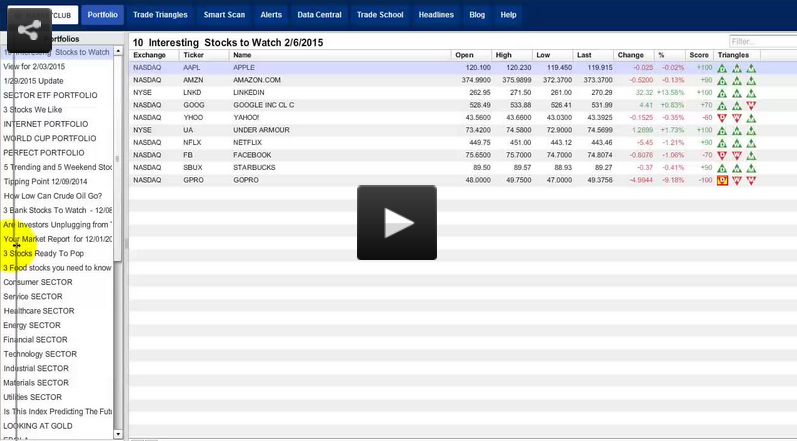Click the GPRO ticker cell
This screenshot has width=797, height=441.
point(192,180)
